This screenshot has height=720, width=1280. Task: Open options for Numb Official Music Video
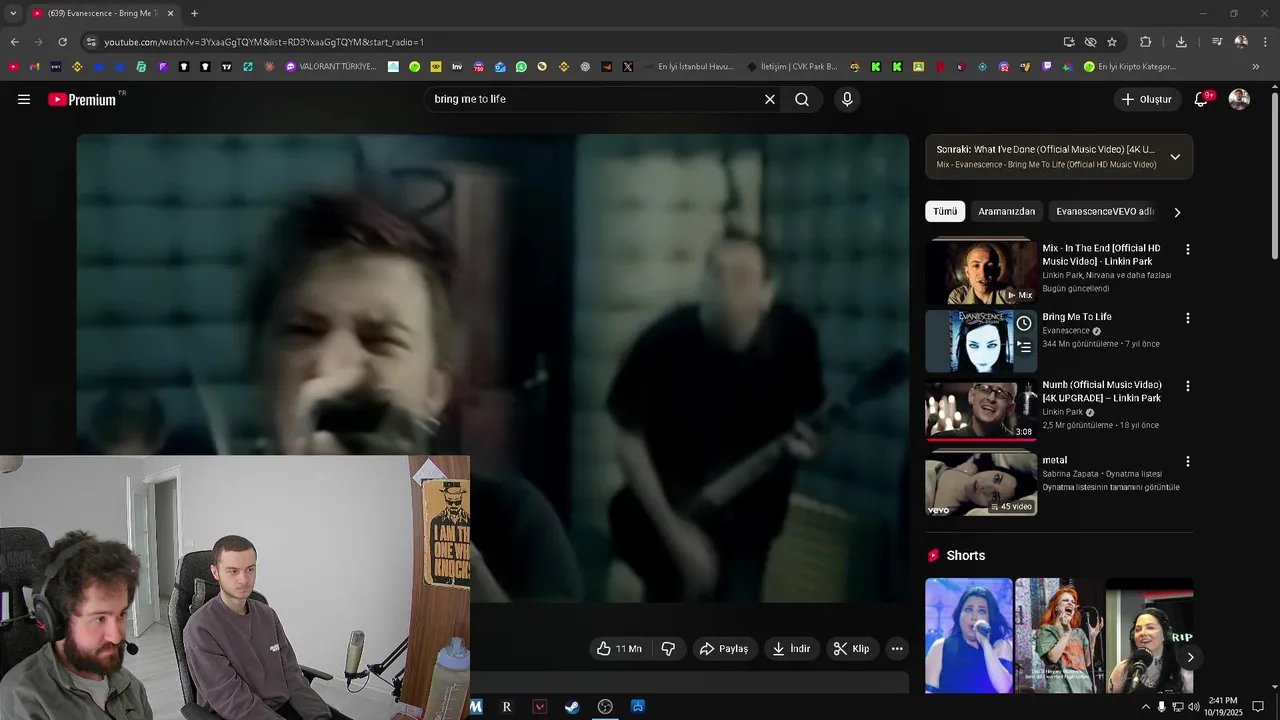1188,386
